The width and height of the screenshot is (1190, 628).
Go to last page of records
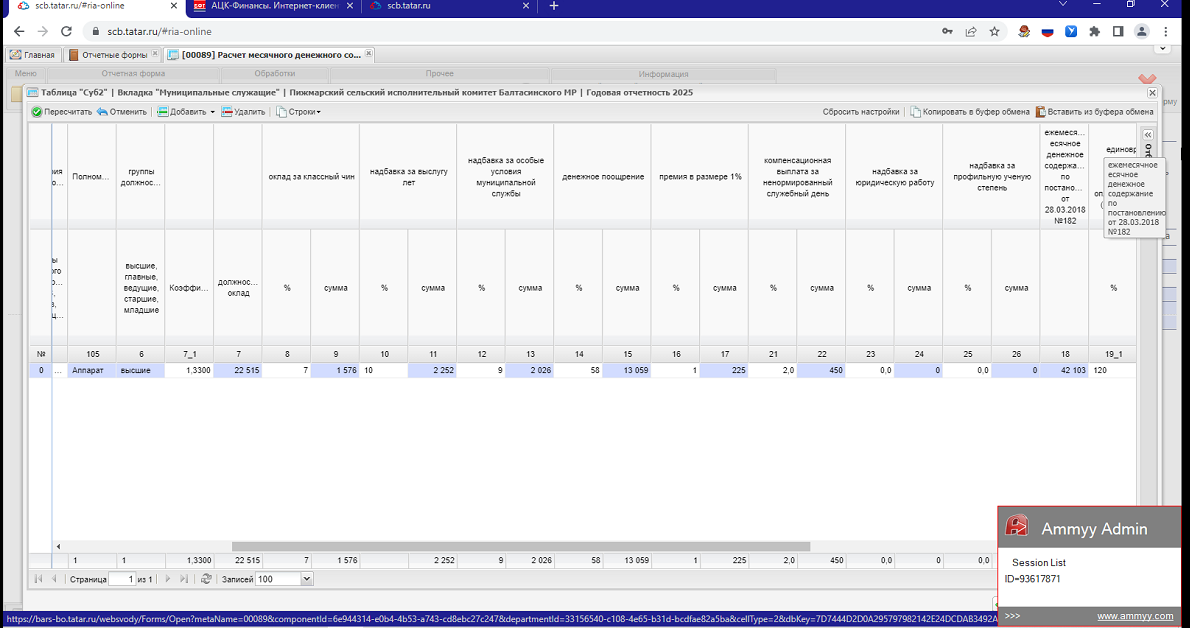pyautogui.click(x=184, y=579)
